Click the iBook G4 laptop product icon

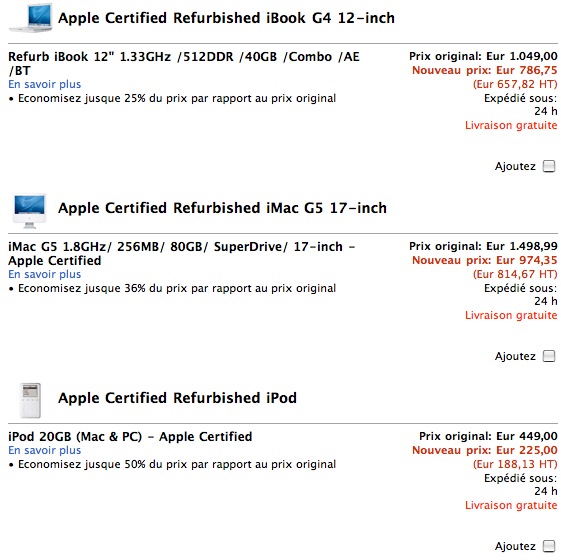pyautogui.click(x=31, y=18)
